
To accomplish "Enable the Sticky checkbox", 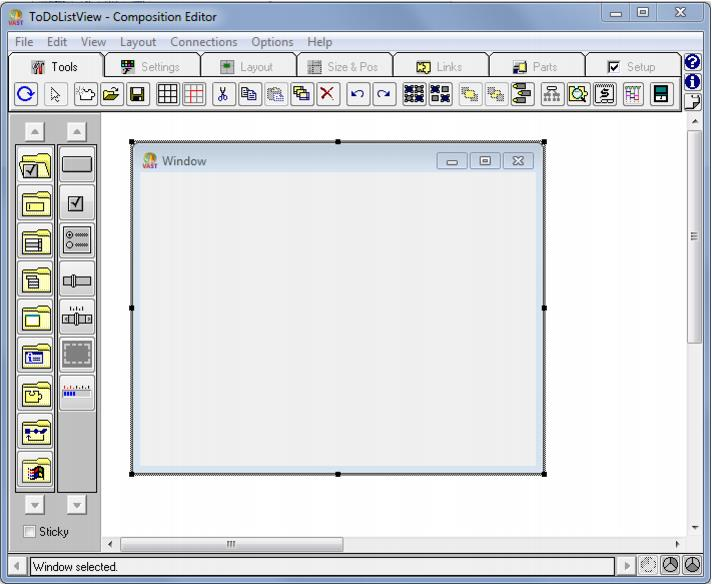I will tap(29, 532).
